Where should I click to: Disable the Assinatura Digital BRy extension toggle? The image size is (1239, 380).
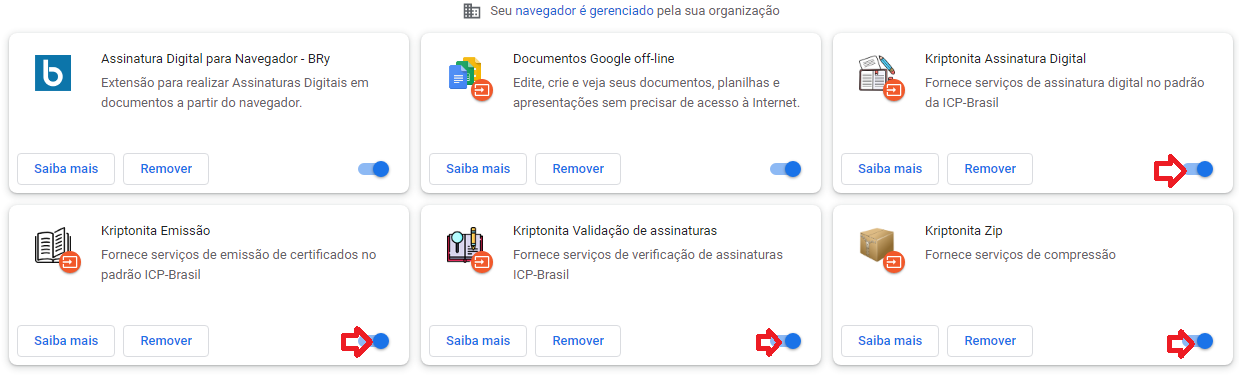click(374, 169)
